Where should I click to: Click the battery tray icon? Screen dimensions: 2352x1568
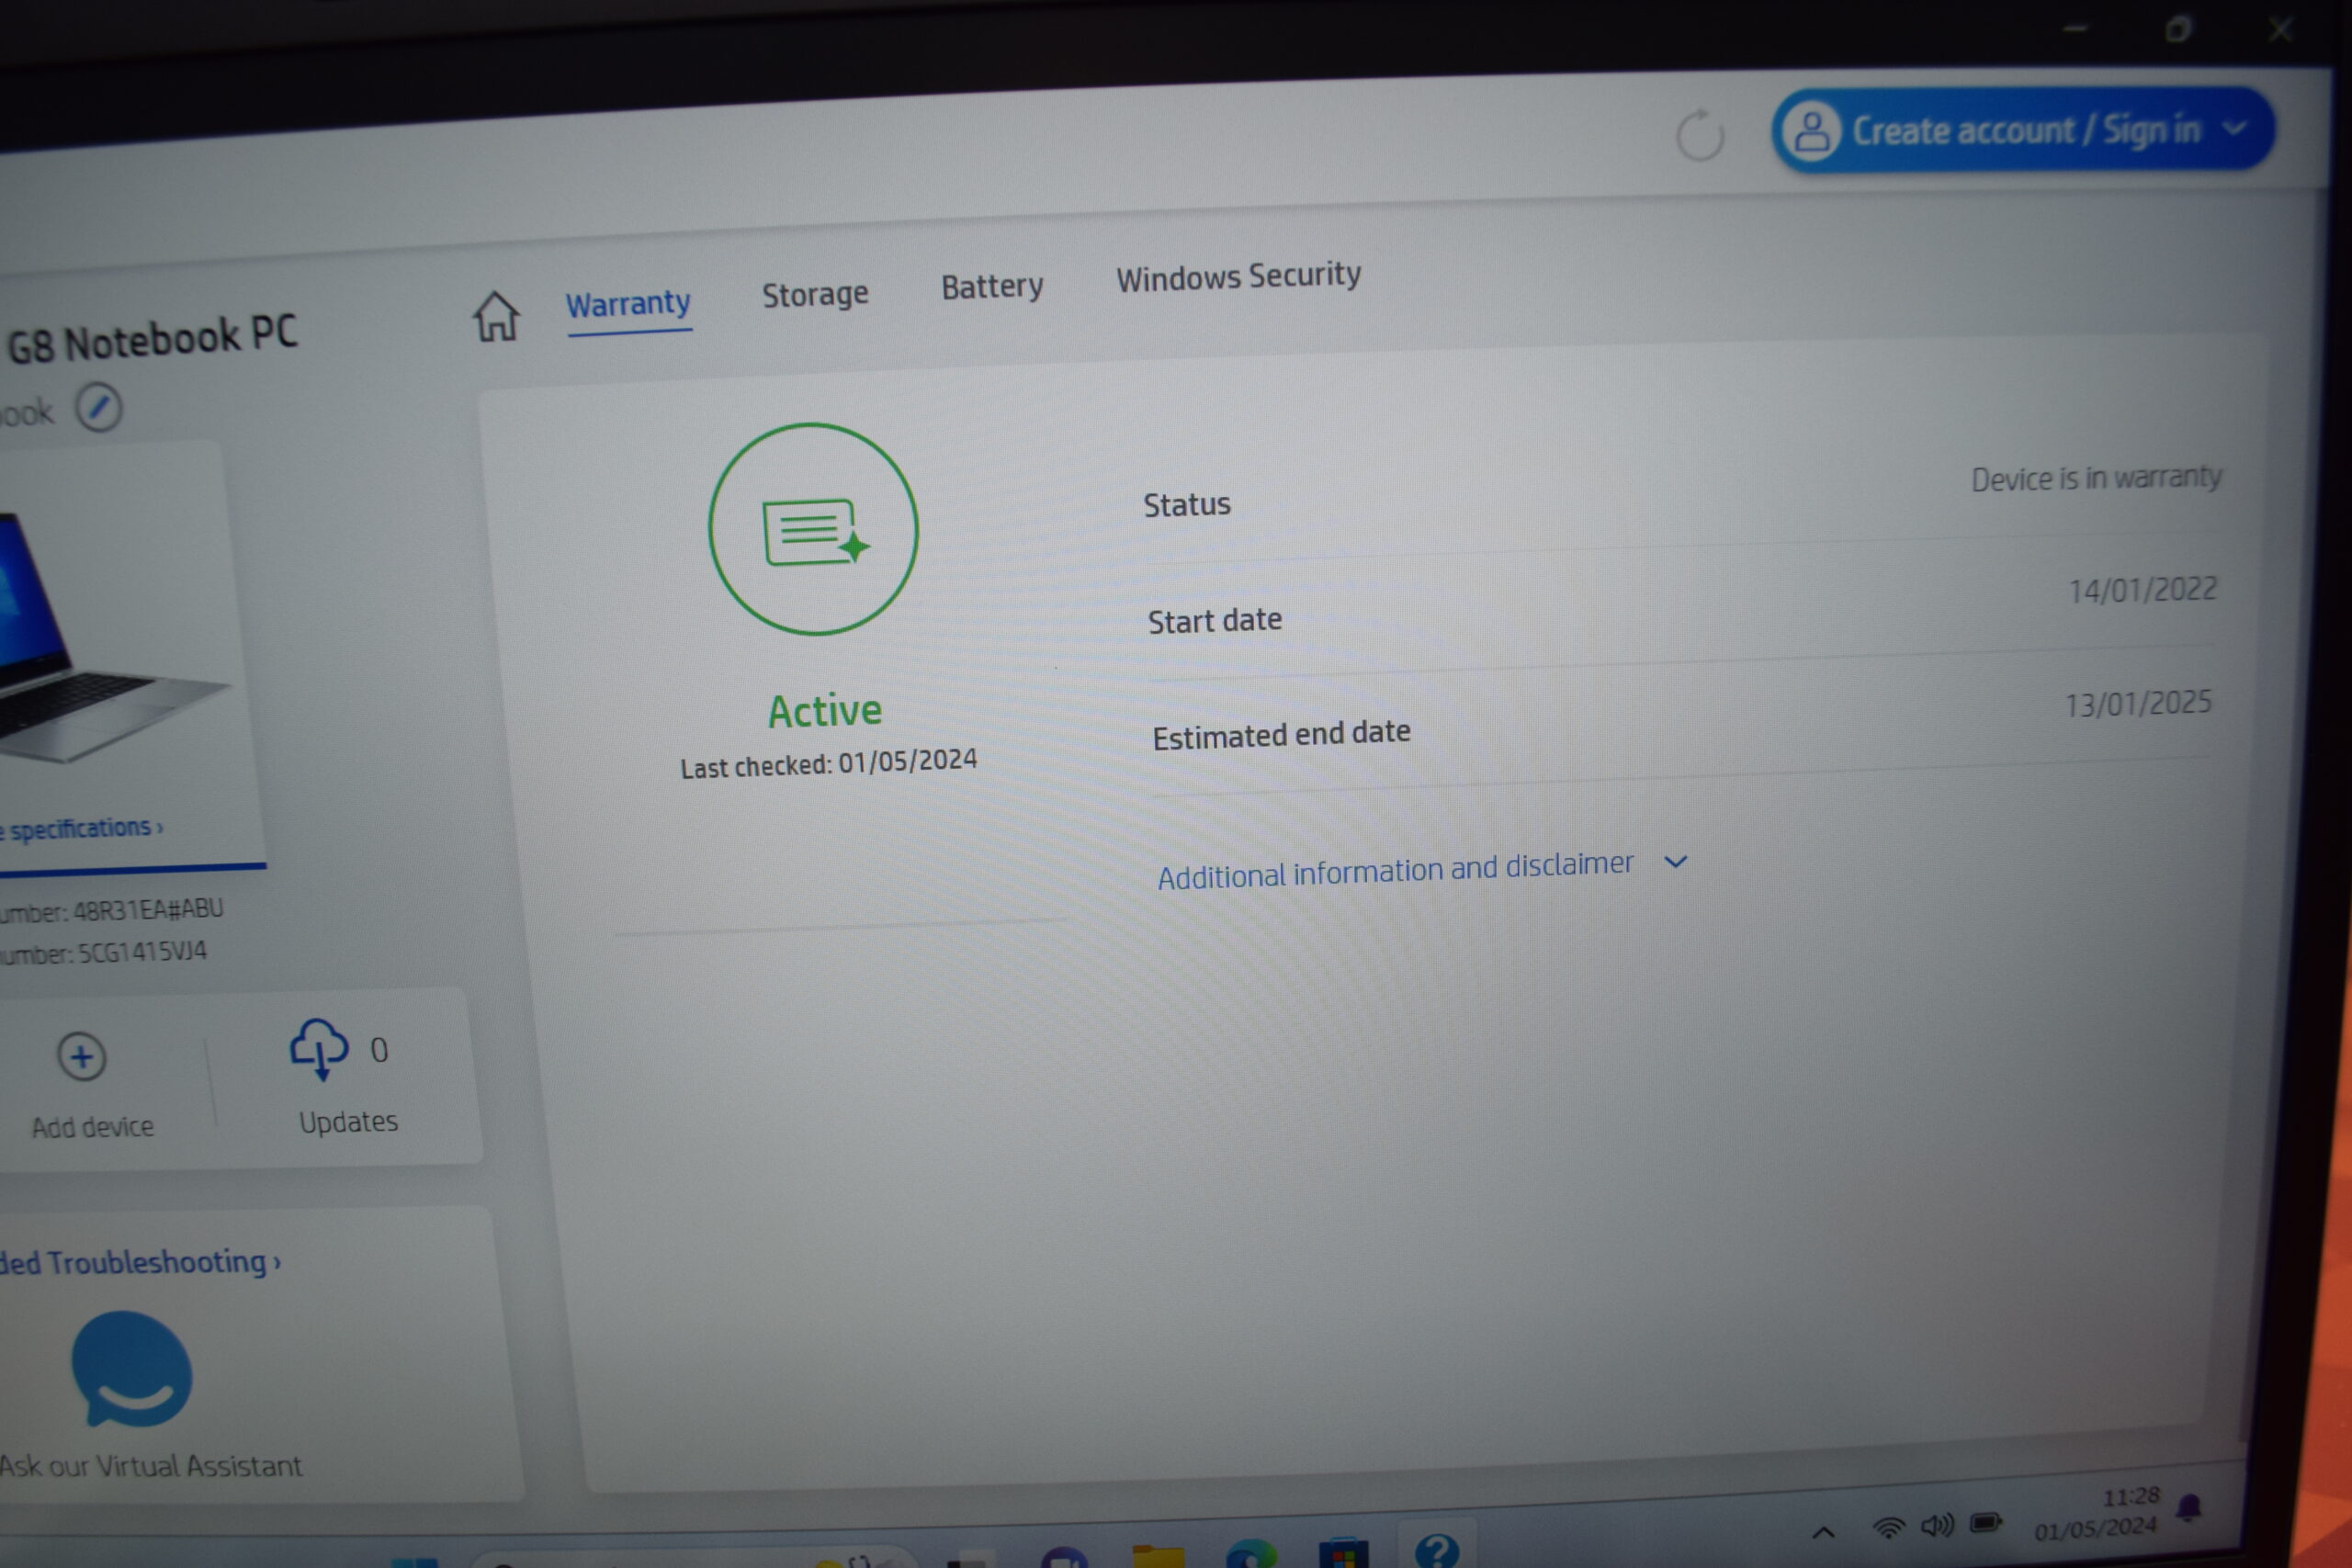[1986, 1522]
